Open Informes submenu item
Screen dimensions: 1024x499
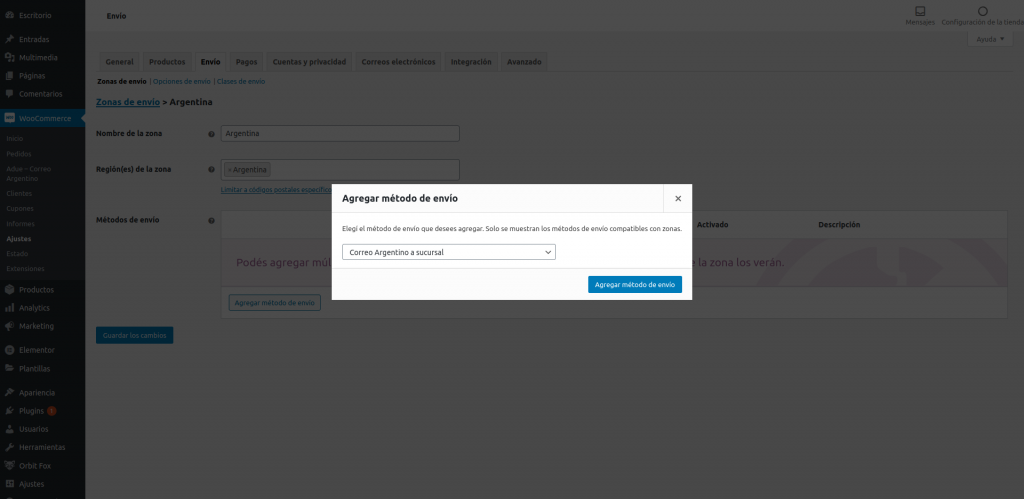(20, 223)
